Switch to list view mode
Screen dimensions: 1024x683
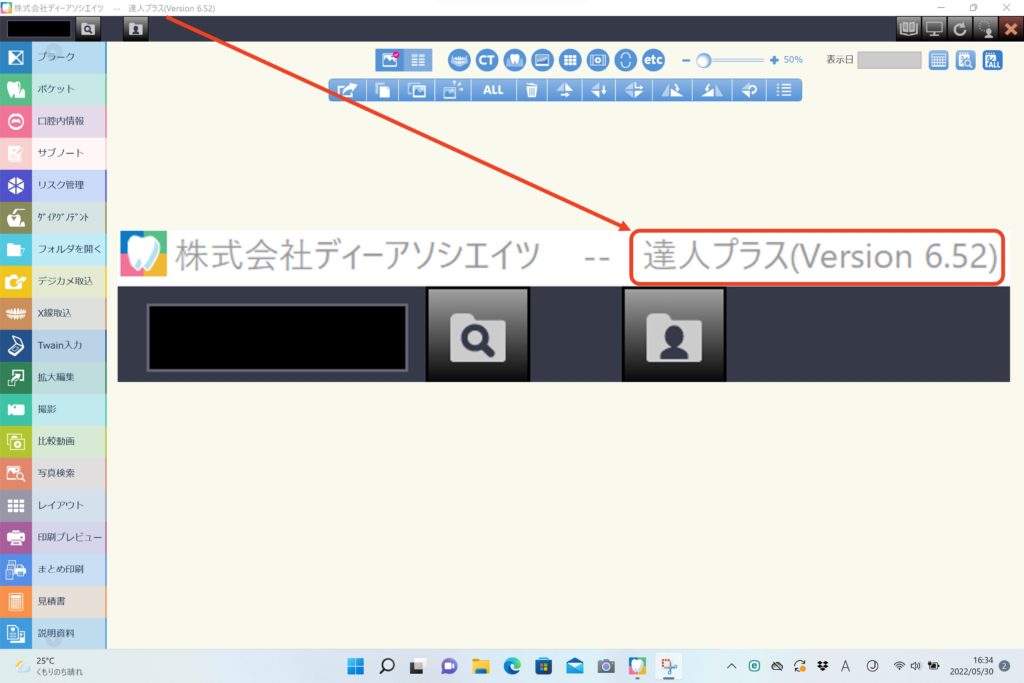pyautogui.click(x=418, y=60)
